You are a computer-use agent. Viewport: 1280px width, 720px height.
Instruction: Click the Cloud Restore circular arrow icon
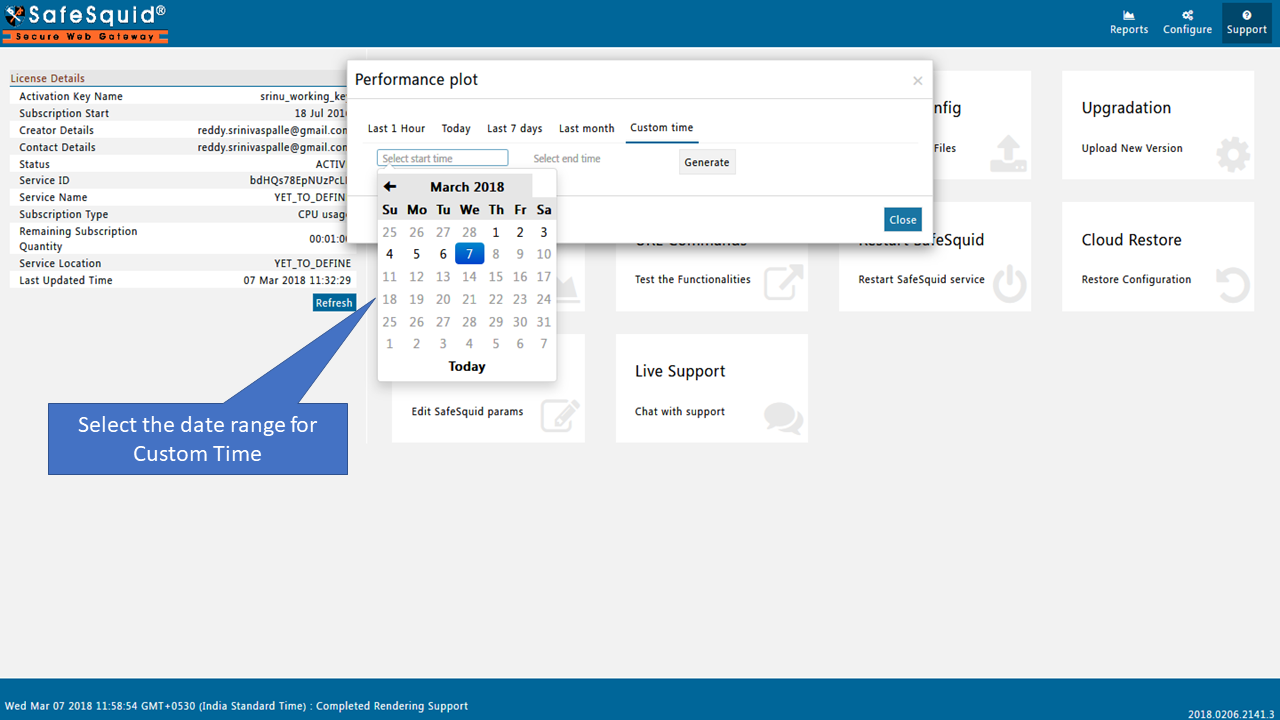1233,285
